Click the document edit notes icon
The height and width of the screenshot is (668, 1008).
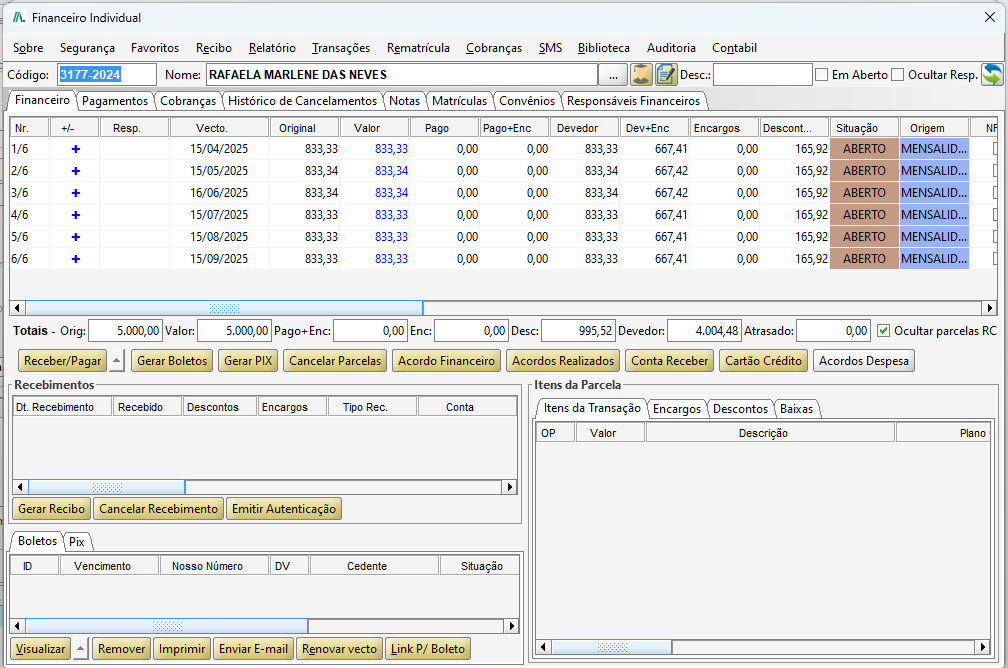pos(666,75)
